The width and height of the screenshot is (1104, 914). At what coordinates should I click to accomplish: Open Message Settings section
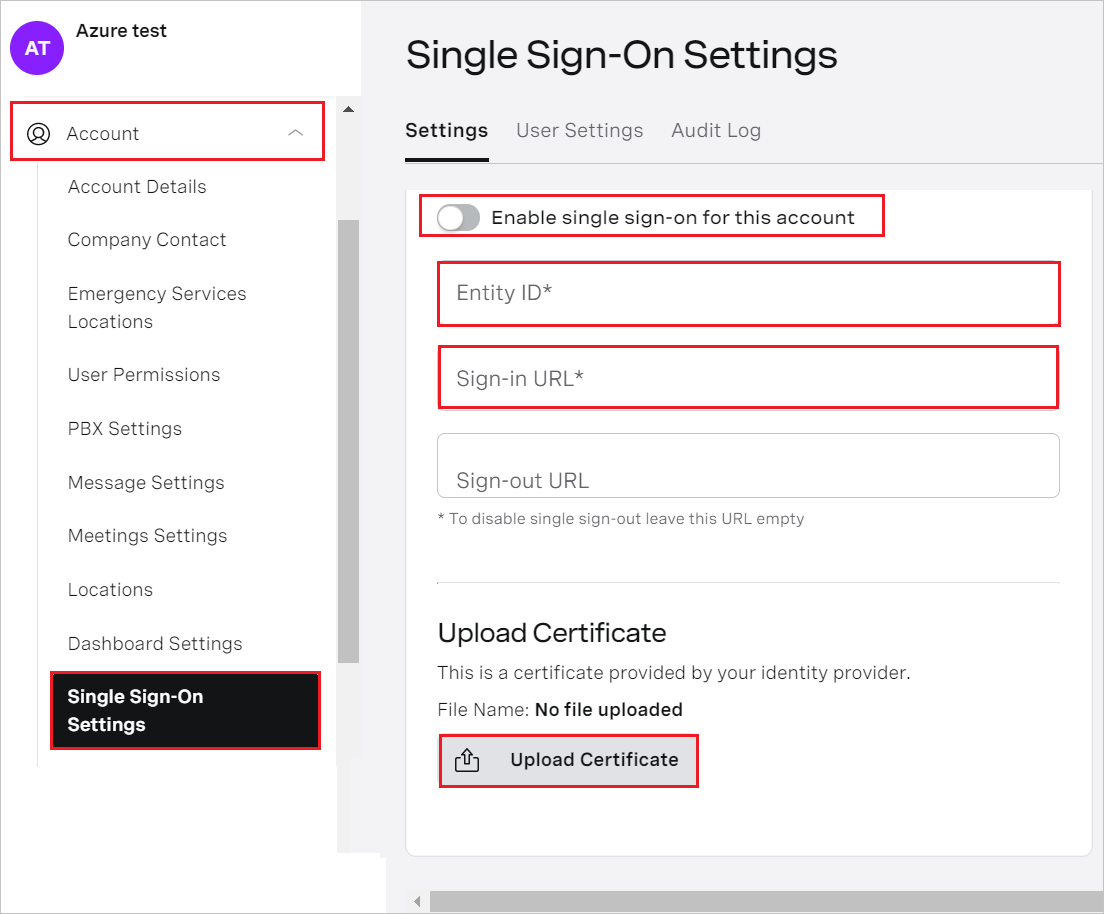145,482
